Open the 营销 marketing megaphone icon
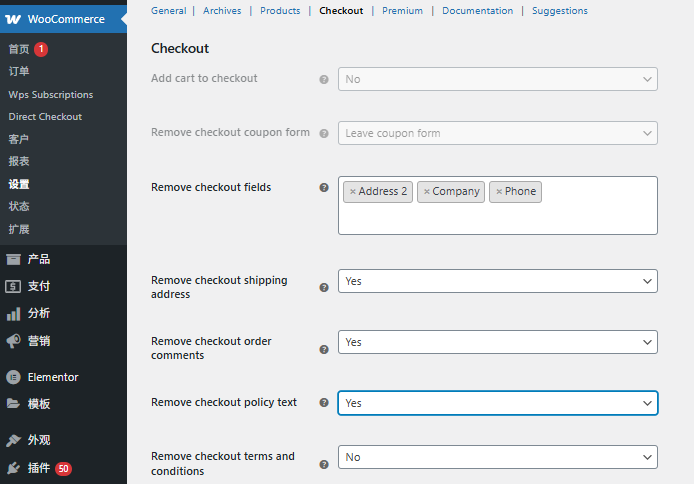Viewport: 694px width, 484px height. tap(13, 341)
